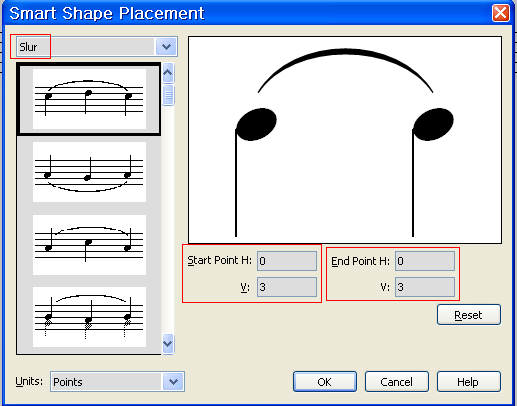Select the slur over stems thumbnail with dotted notes
This screenshot has width=517, height=406.
(89, 317)
